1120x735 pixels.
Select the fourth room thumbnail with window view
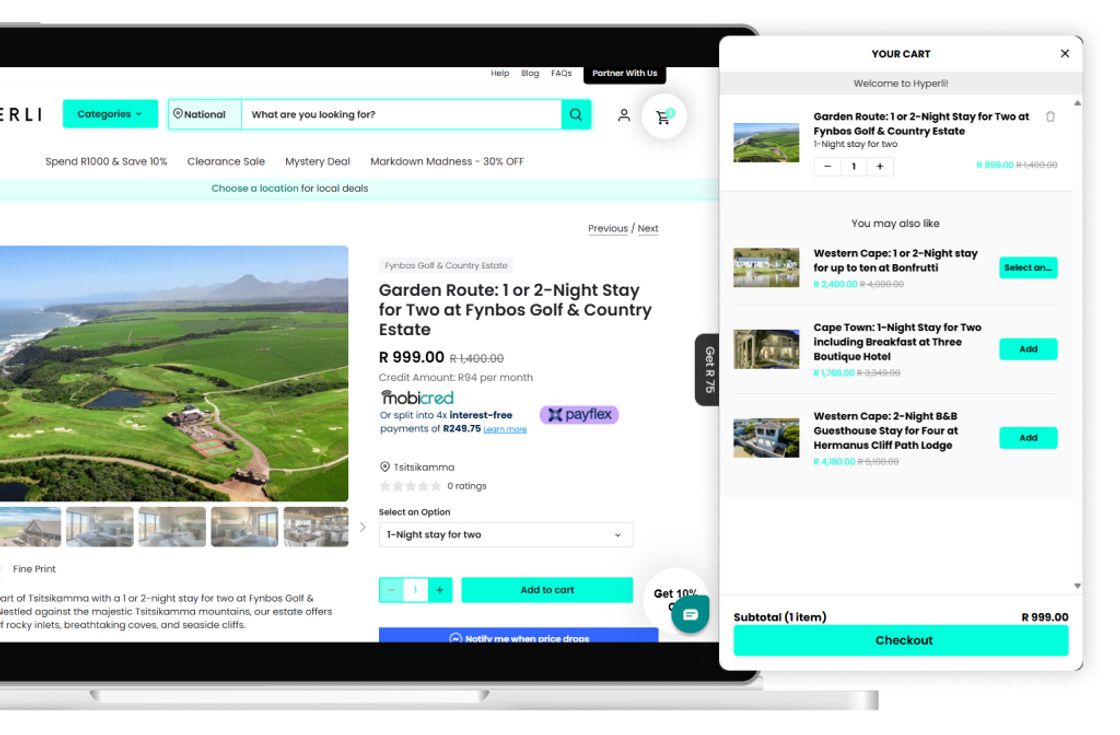click(244, 527)
